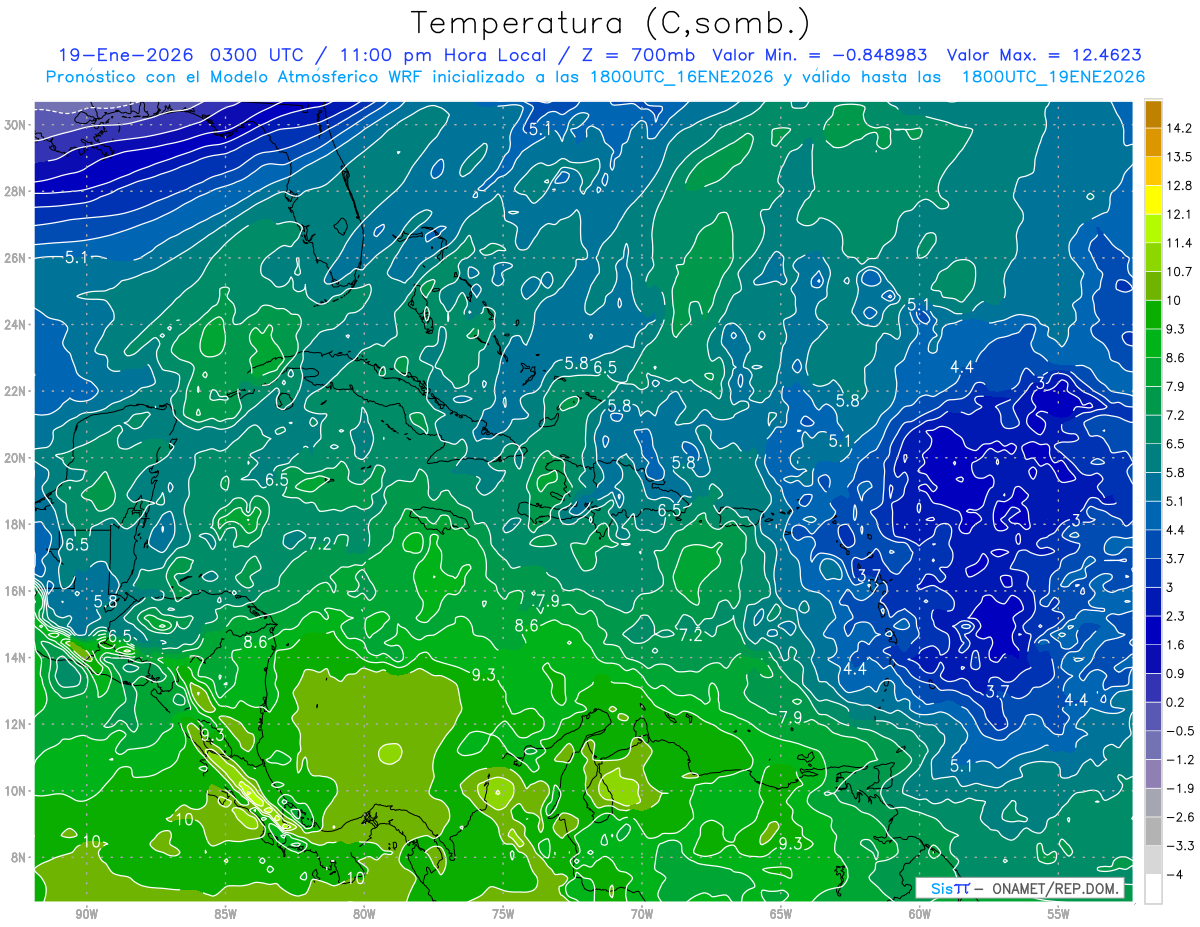
Task: Click the yellow swatch between 12.1 and 12.8
Action: tap(1153, 200)
